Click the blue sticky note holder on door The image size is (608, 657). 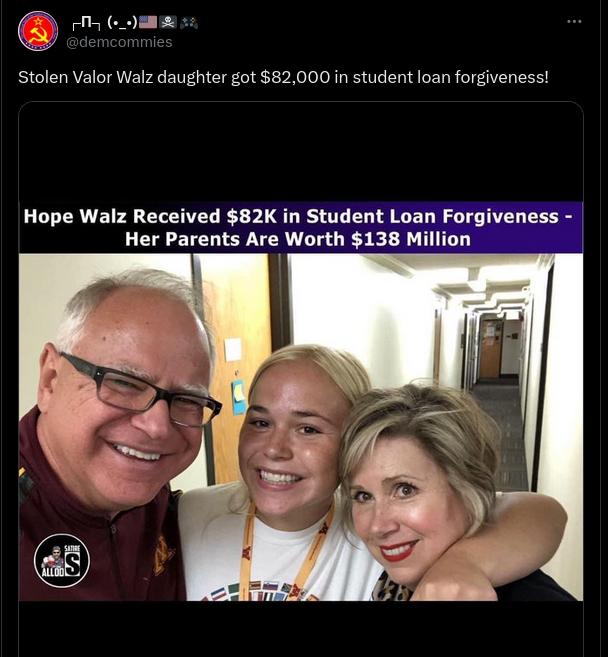[238, 397]
